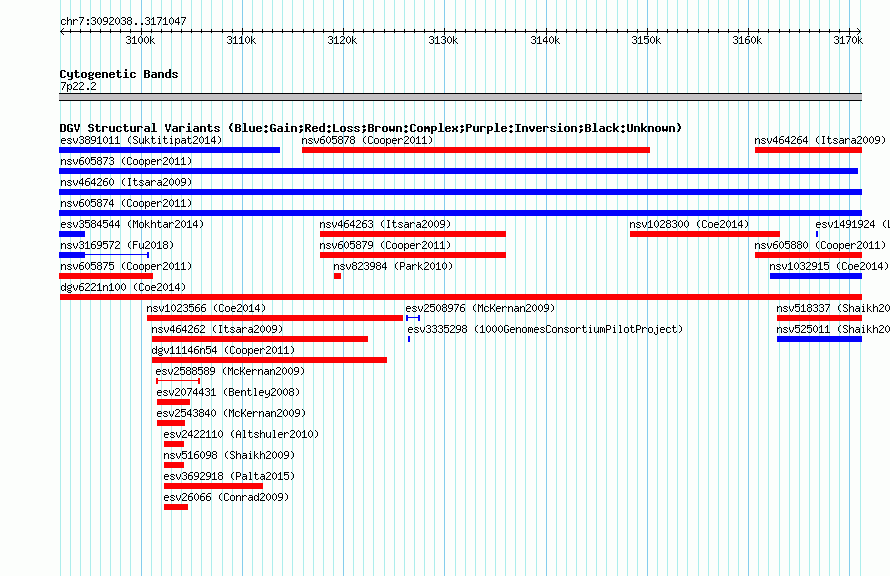Select esv2074431 (Bentley2008) red bar
890x576 pixels.
pos(173,402)
